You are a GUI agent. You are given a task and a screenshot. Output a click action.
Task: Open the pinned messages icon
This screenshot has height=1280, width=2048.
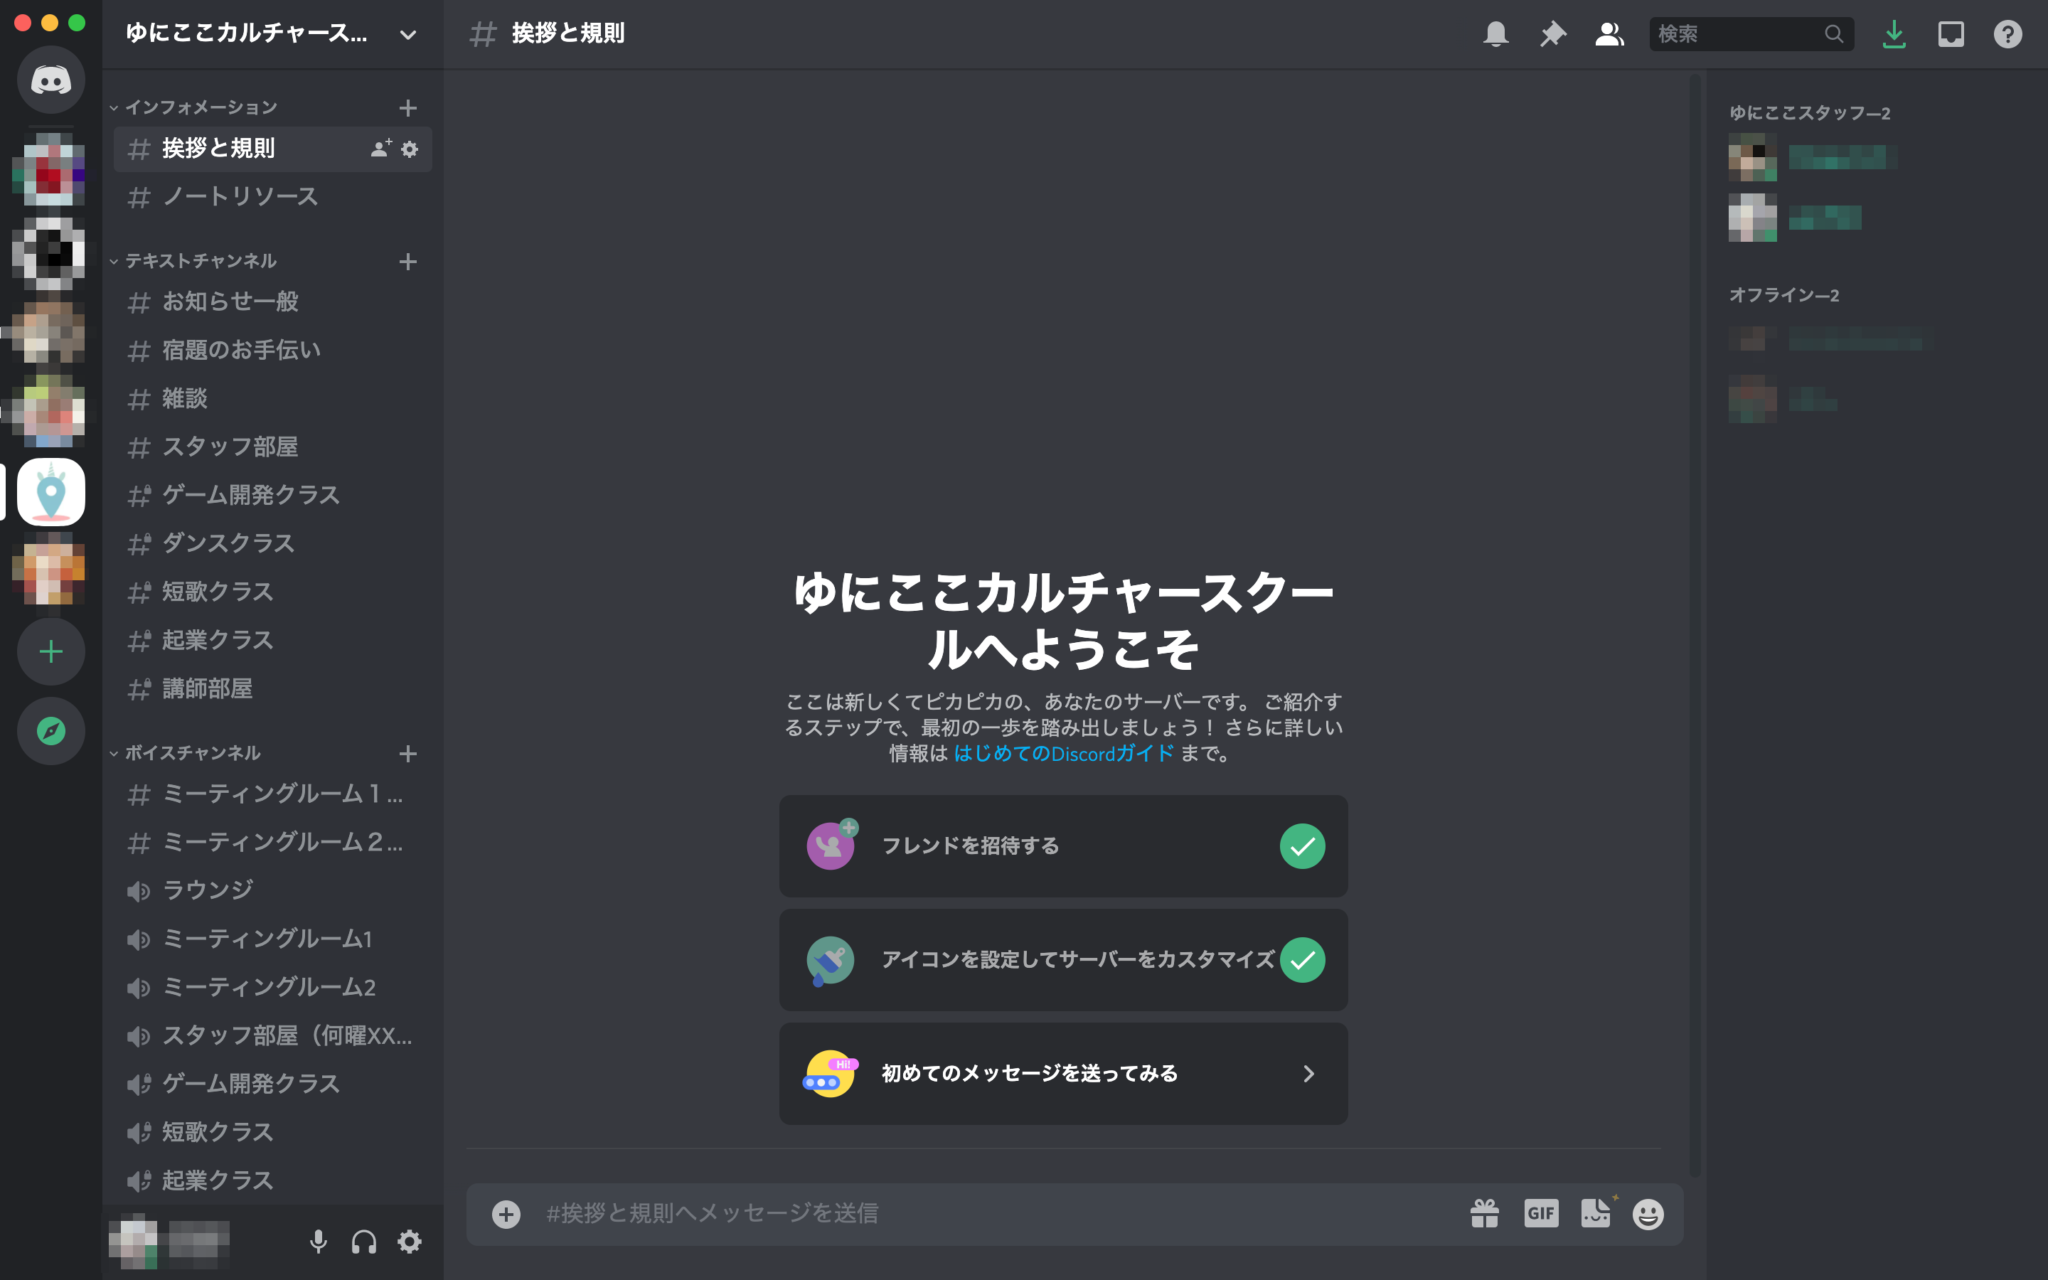tap(1552, 33)
